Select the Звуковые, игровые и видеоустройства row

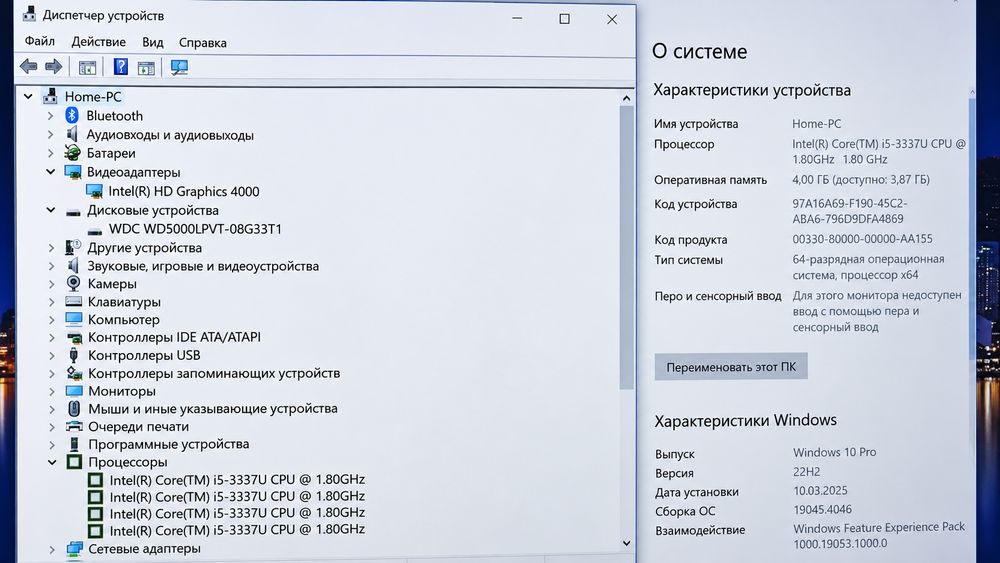203,266
